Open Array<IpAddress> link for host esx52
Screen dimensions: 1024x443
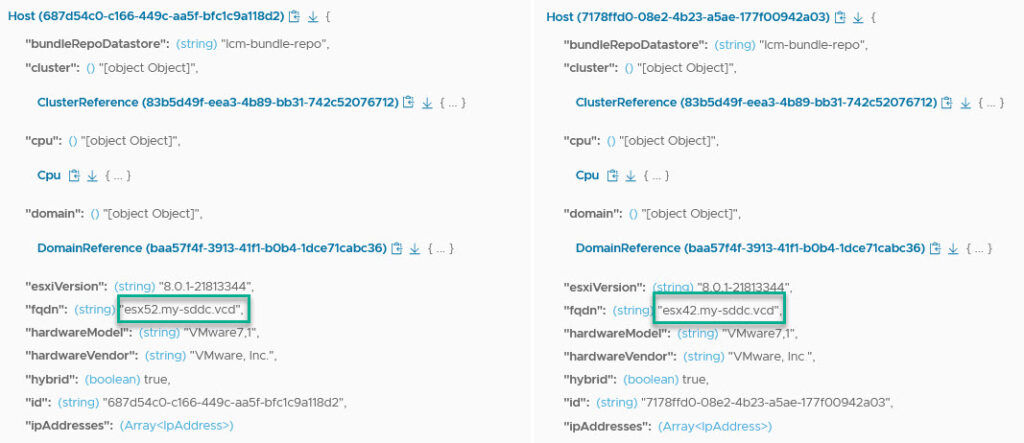(176, 426)
